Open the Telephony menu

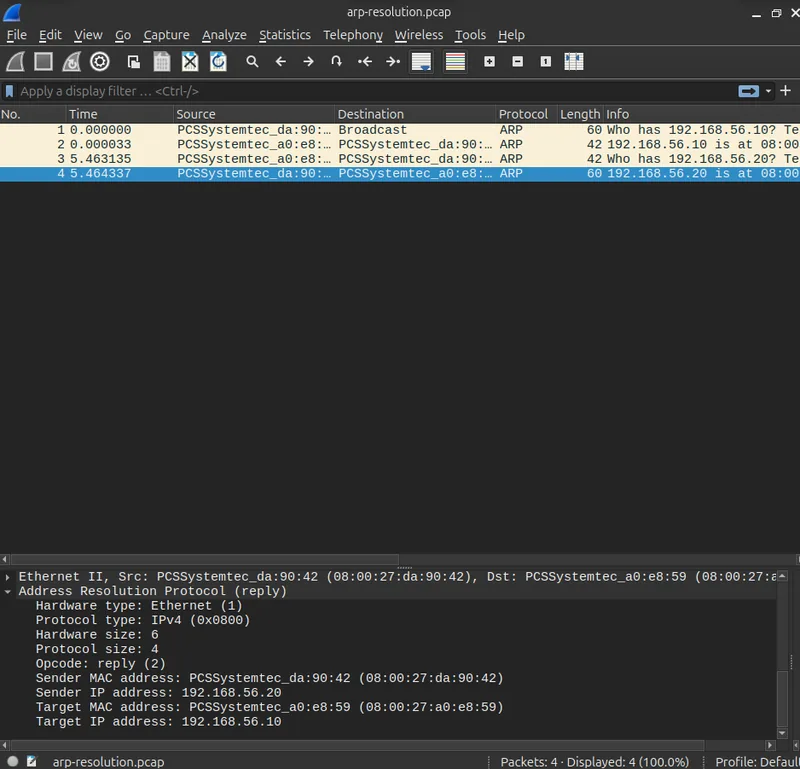point(353,35)
